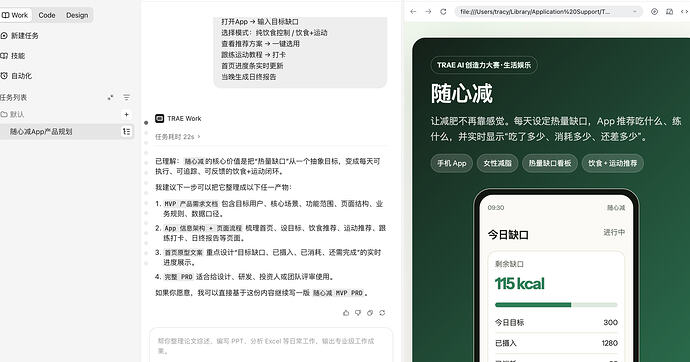Click the 随心减 label in the phone status bar

[616, 208]
